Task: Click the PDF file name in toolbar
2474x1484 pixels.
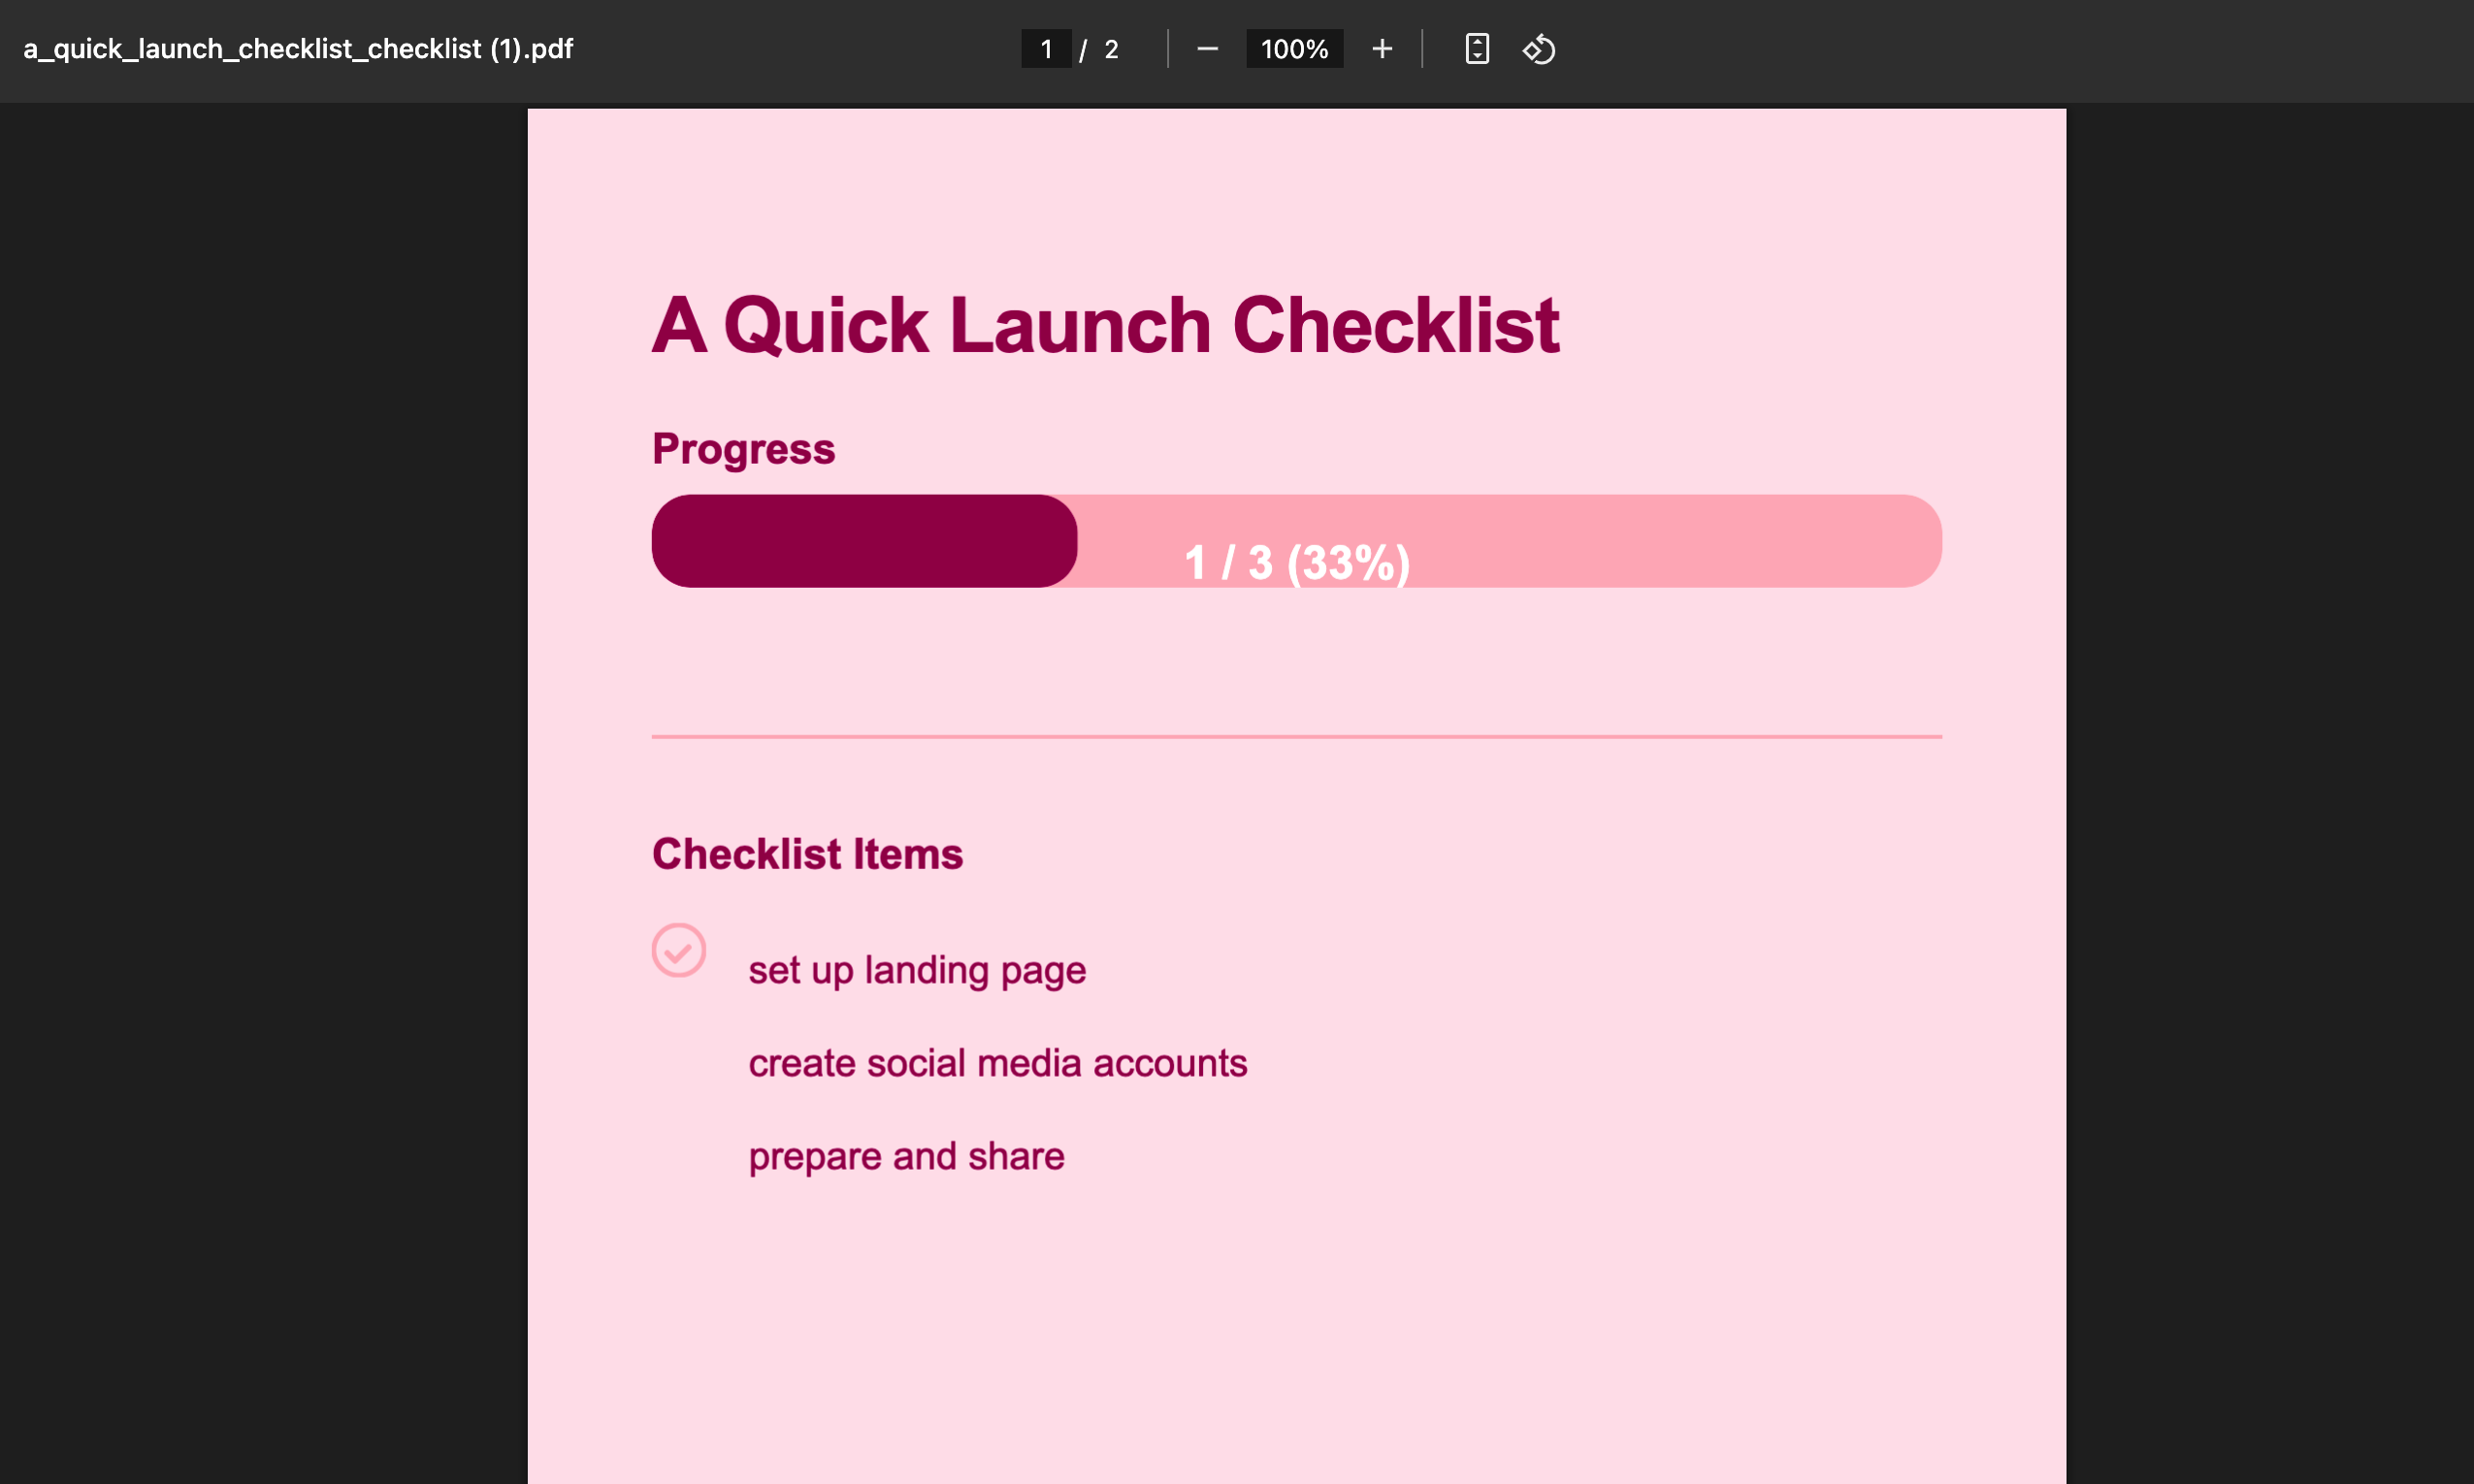Action: (x=298, y=49)
